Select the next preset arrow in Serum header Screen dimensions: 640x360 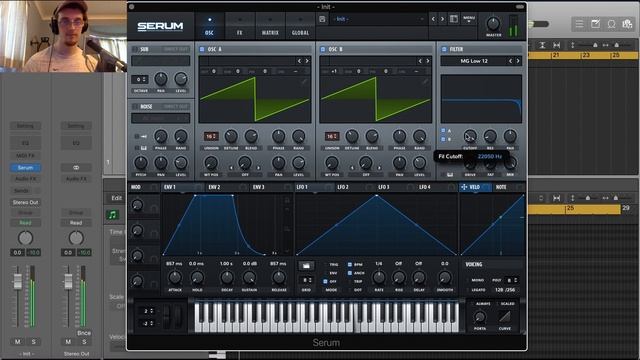coord(442,19)
